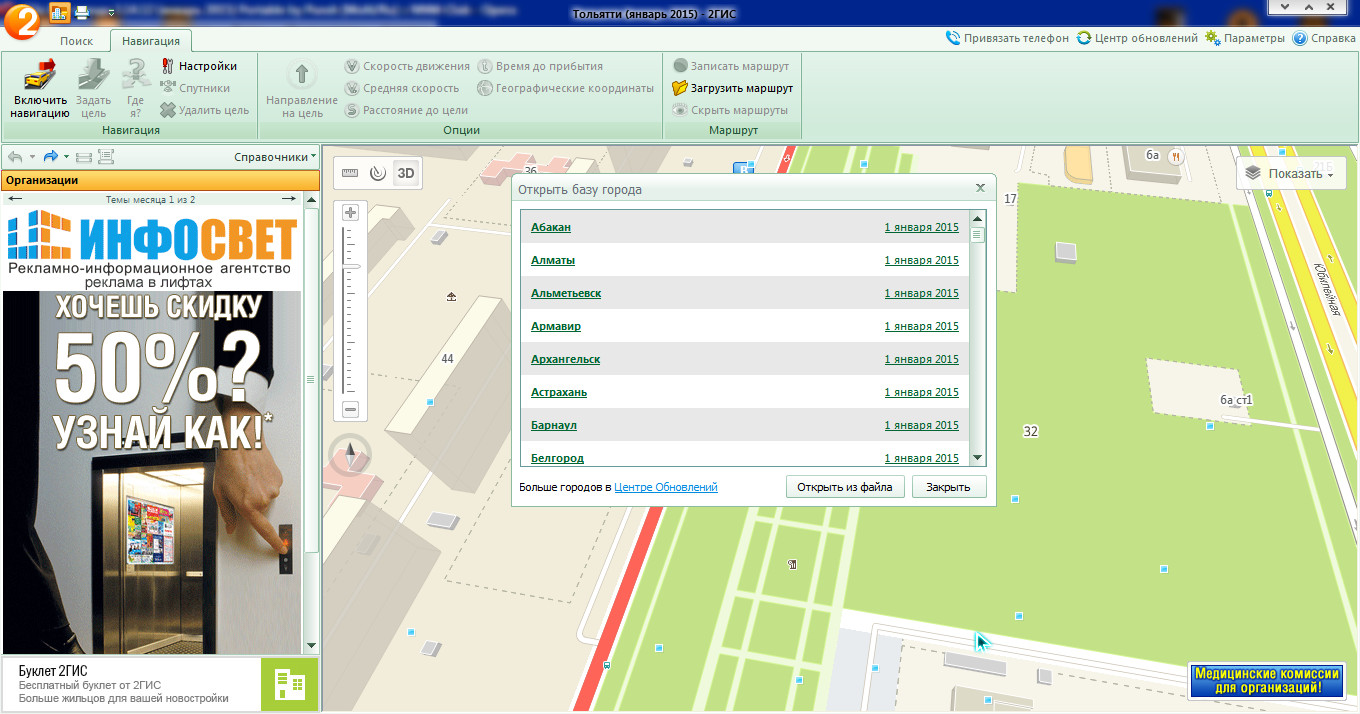Select the ruler measurement tool on map
The image size is (1360, 714).
coord(350,173)
